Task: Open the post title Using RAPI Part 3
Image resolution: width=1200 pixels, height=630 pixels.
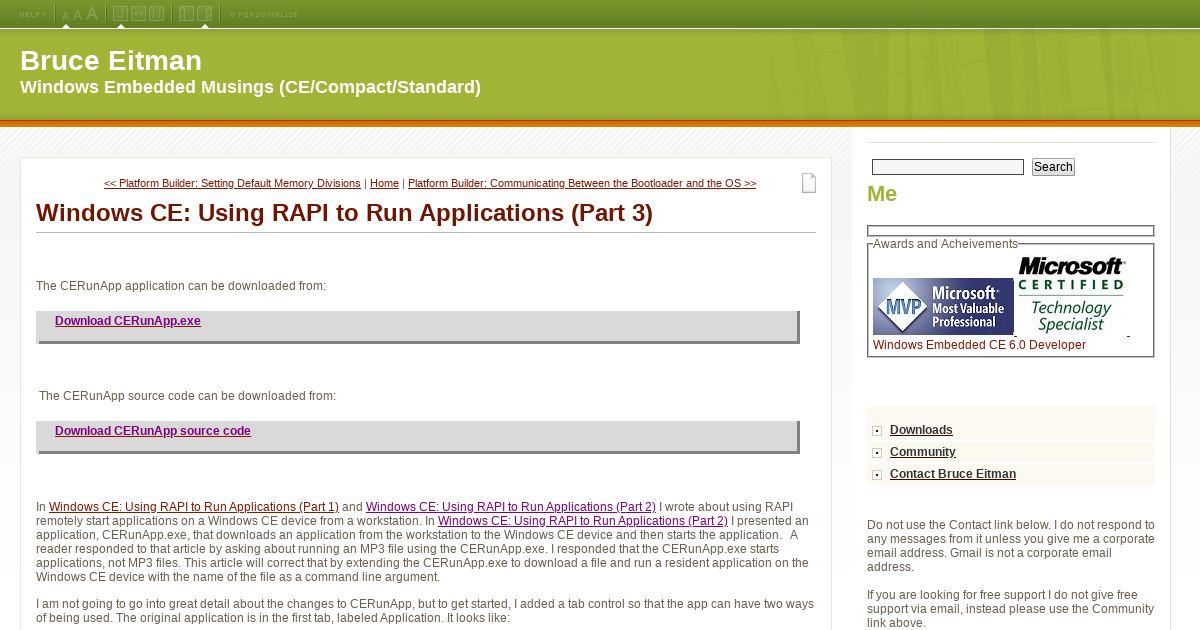Action: tap(344, 213)
